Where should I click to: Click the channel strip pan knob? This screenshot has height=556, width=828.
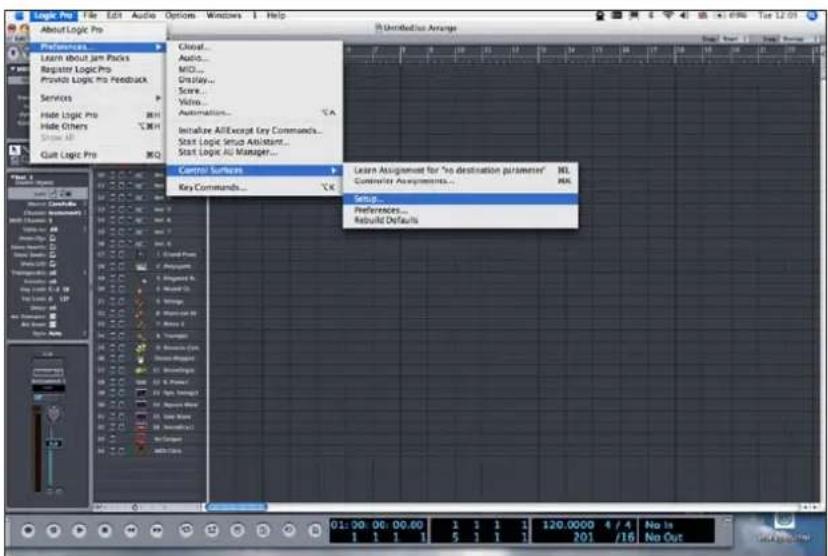pos(53,413)
